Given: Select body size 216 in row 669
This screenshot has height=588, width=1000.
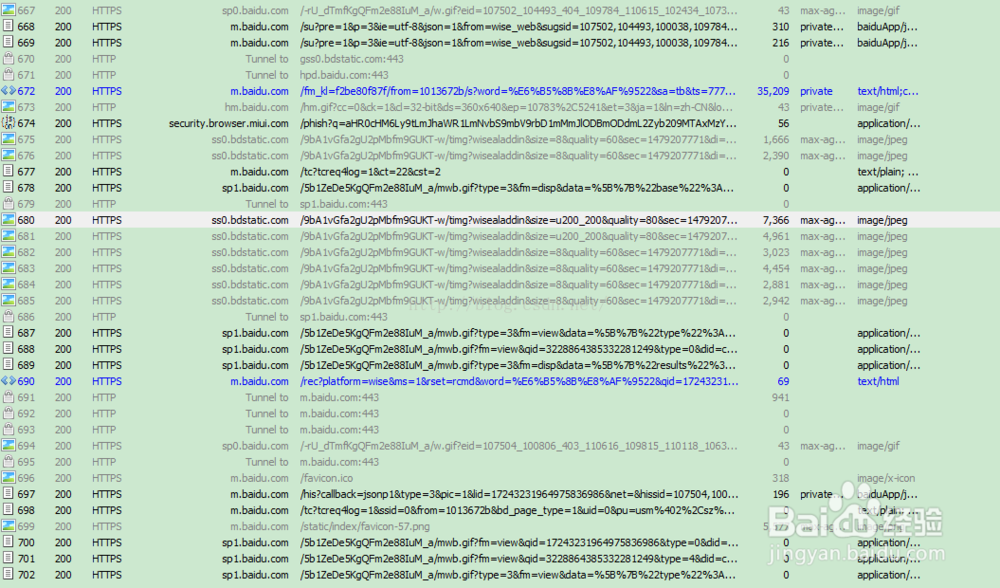Looking at the screenshot, I should tap(780, 43).
